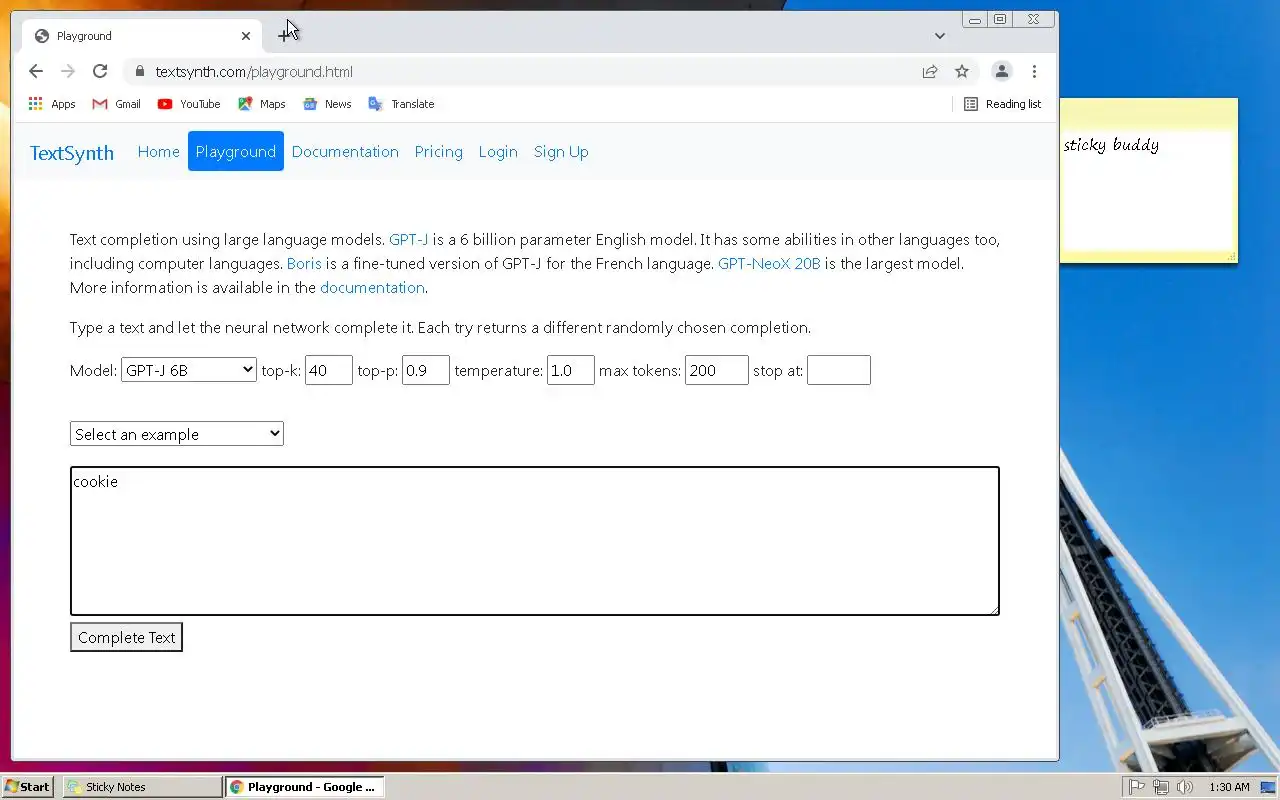Bookmark this page with the star icon
The image size is (1280, 800).
962,71
